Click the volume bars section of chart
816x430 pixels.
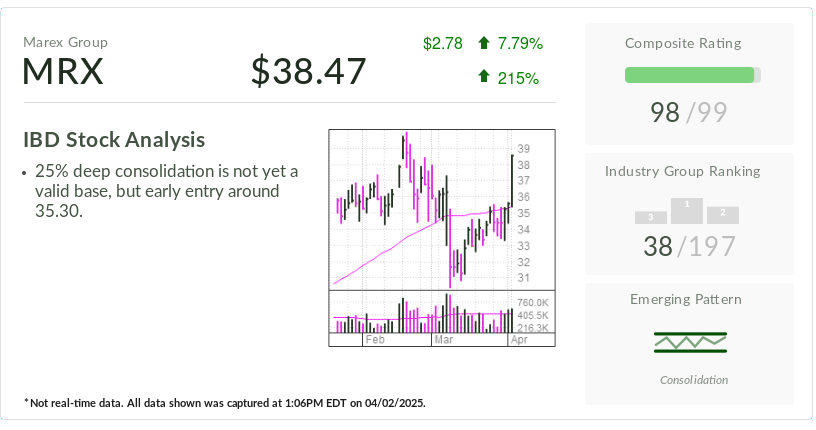(x=421, y=315)
